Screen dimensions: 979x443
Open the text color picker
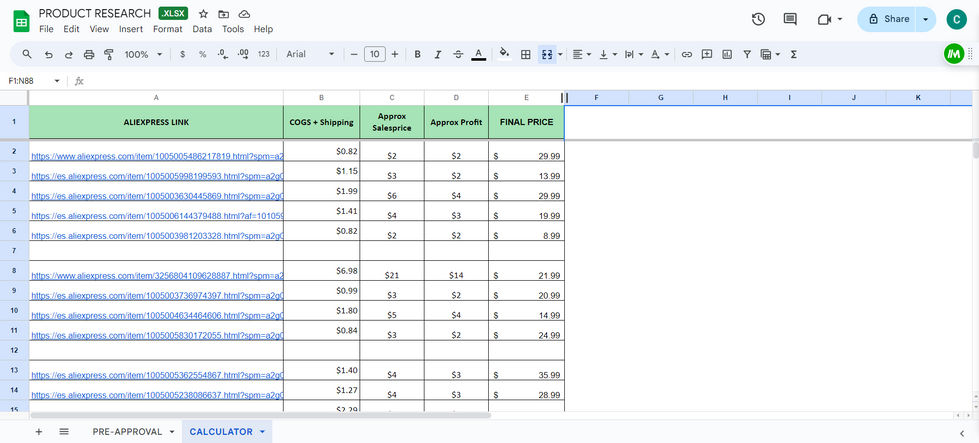(478, 54)
